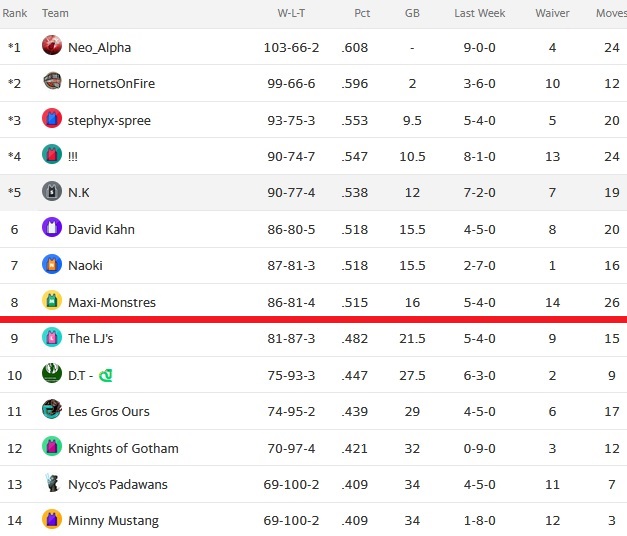This screenshot has width=627, height=536.
Task: Click David Kahn's purple jersey avatar
Action: click(x=52, y=227)
